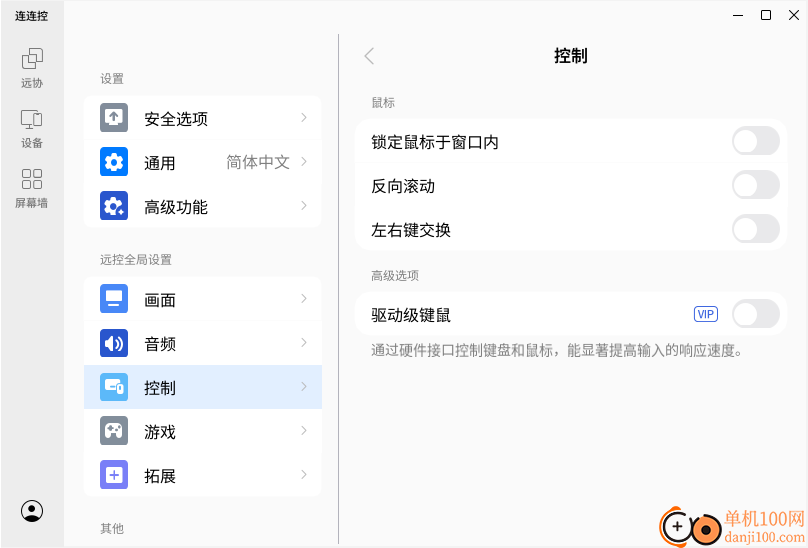The width and height of the screenshot is (808, 548).
Task: Click the 远控全局设置 section heading
Action: click(x=136, y=260)
